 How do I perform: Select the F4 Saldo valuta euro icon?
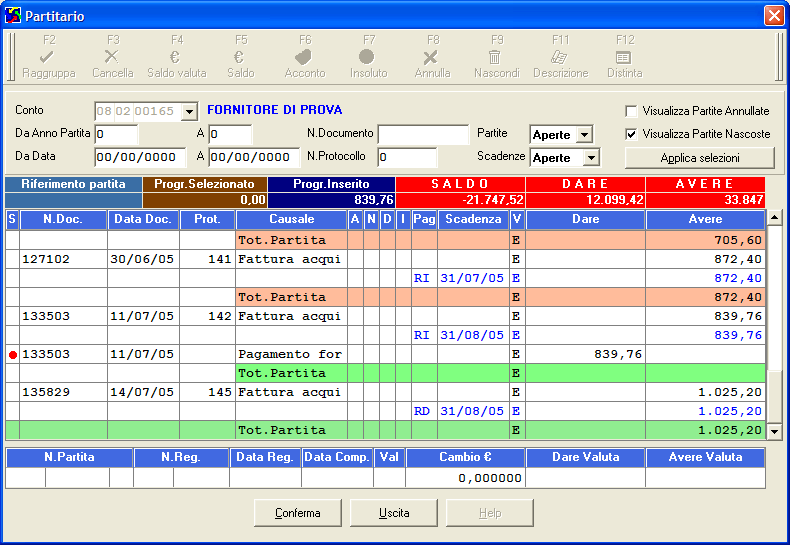click(x=175, y=57)
